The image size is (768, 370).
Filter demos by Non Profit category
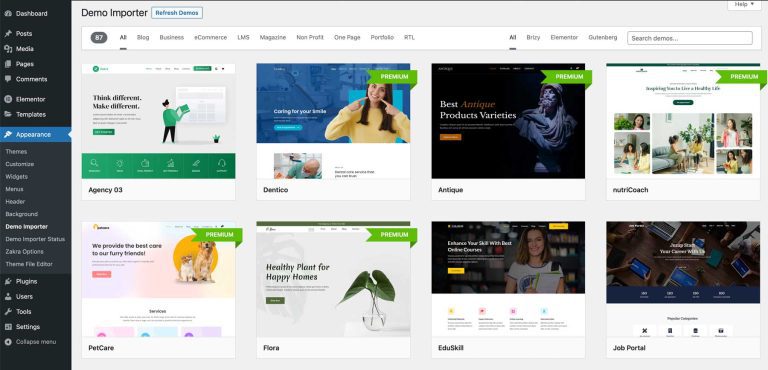pos(310,38)
